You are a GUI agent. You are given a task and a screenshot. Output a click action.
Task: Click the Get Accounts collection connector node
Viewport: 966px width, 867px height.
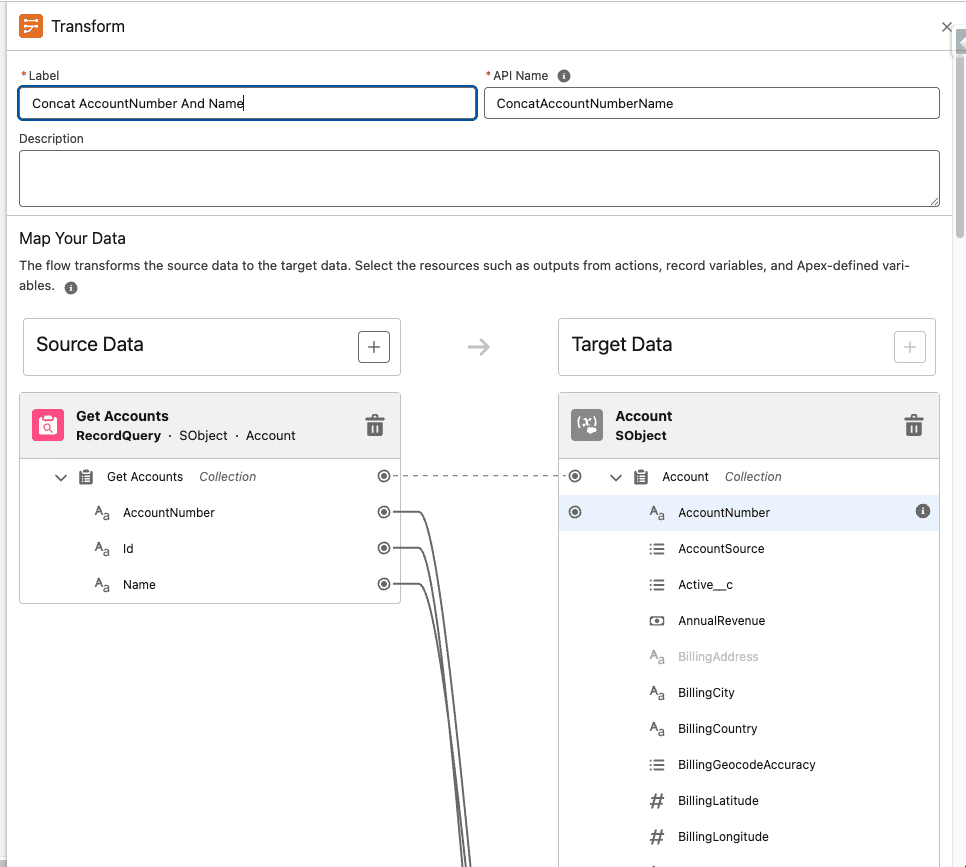(384, 477)
